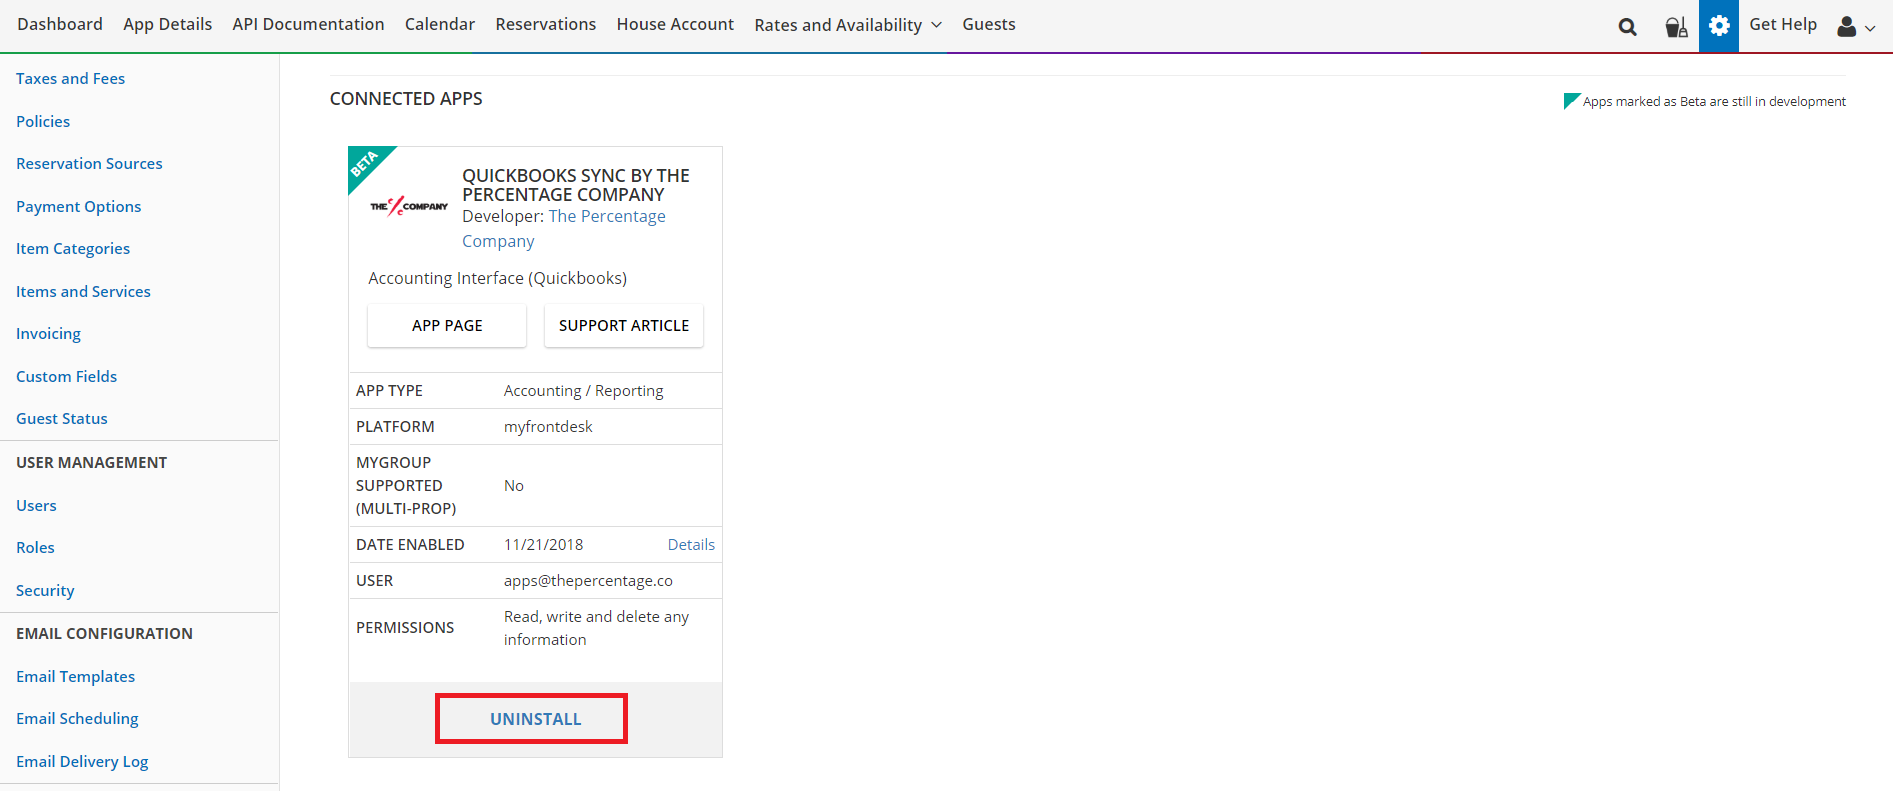Open Email Delivery Log
Screen dimensions: 1893x791
point(82,762)
